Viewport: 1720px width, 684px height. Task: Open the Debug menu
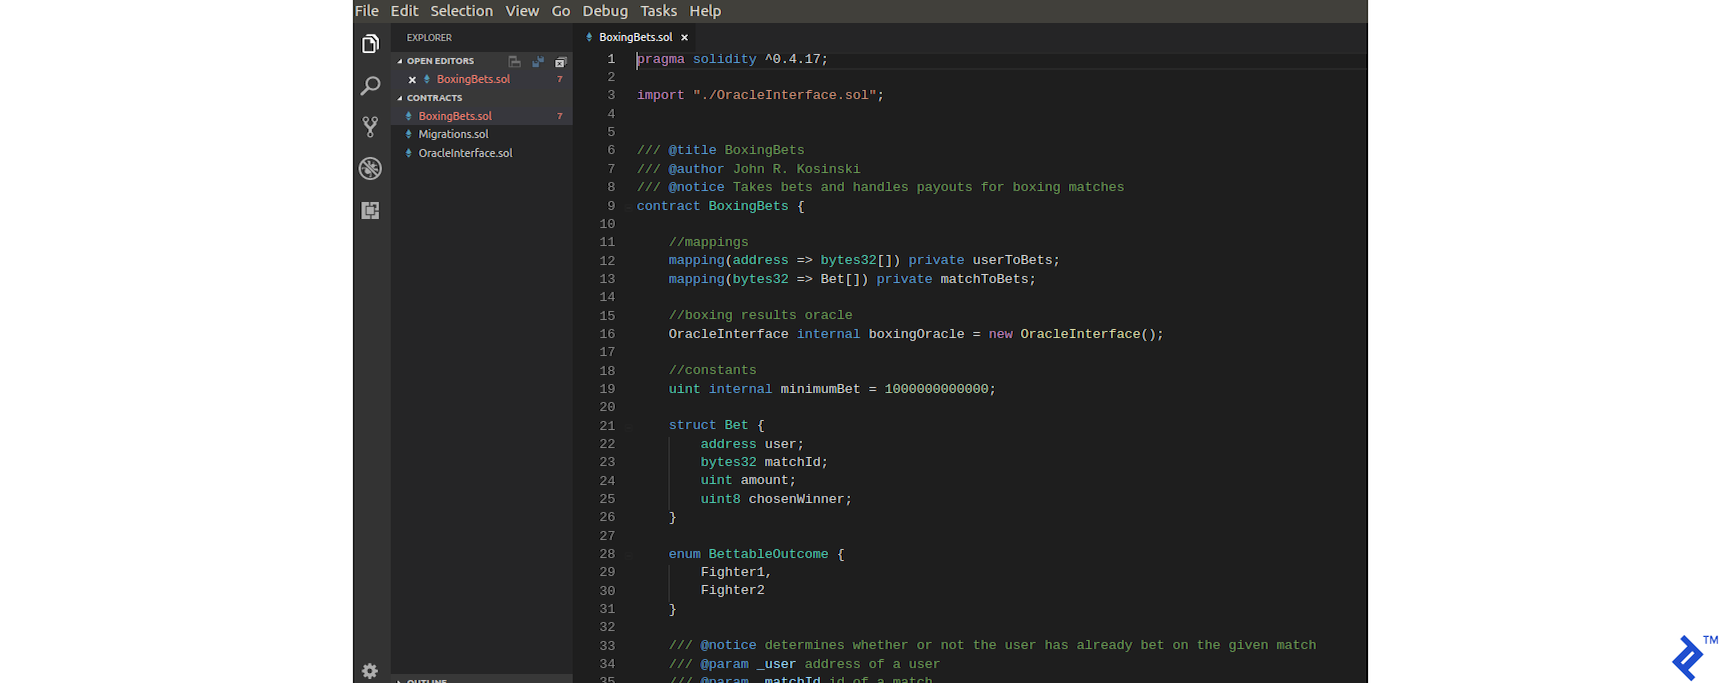(x=605, y=11)
